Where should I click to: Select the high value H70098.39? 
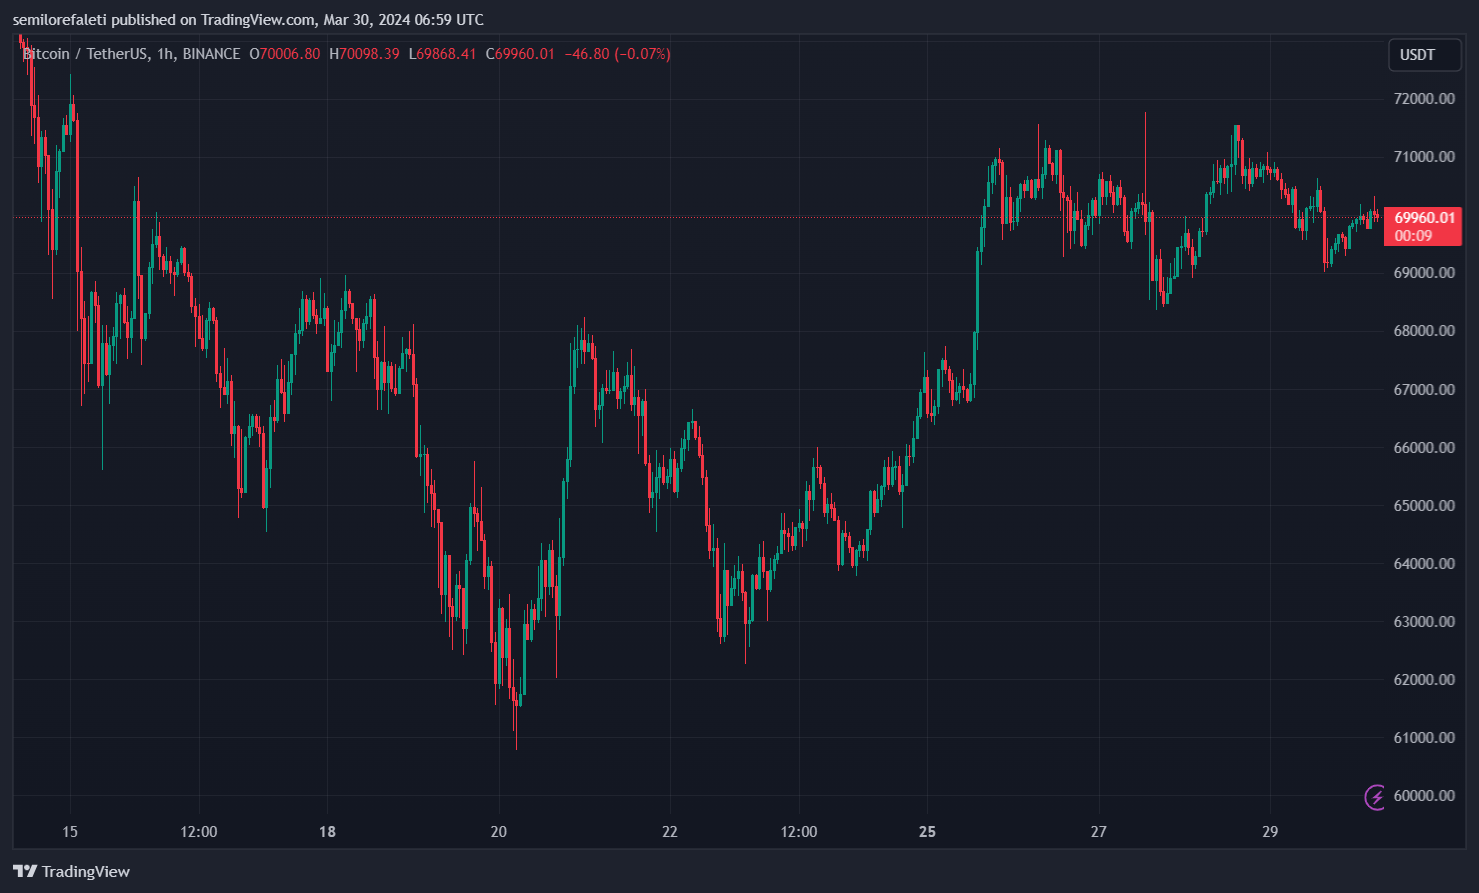[364, 54]
